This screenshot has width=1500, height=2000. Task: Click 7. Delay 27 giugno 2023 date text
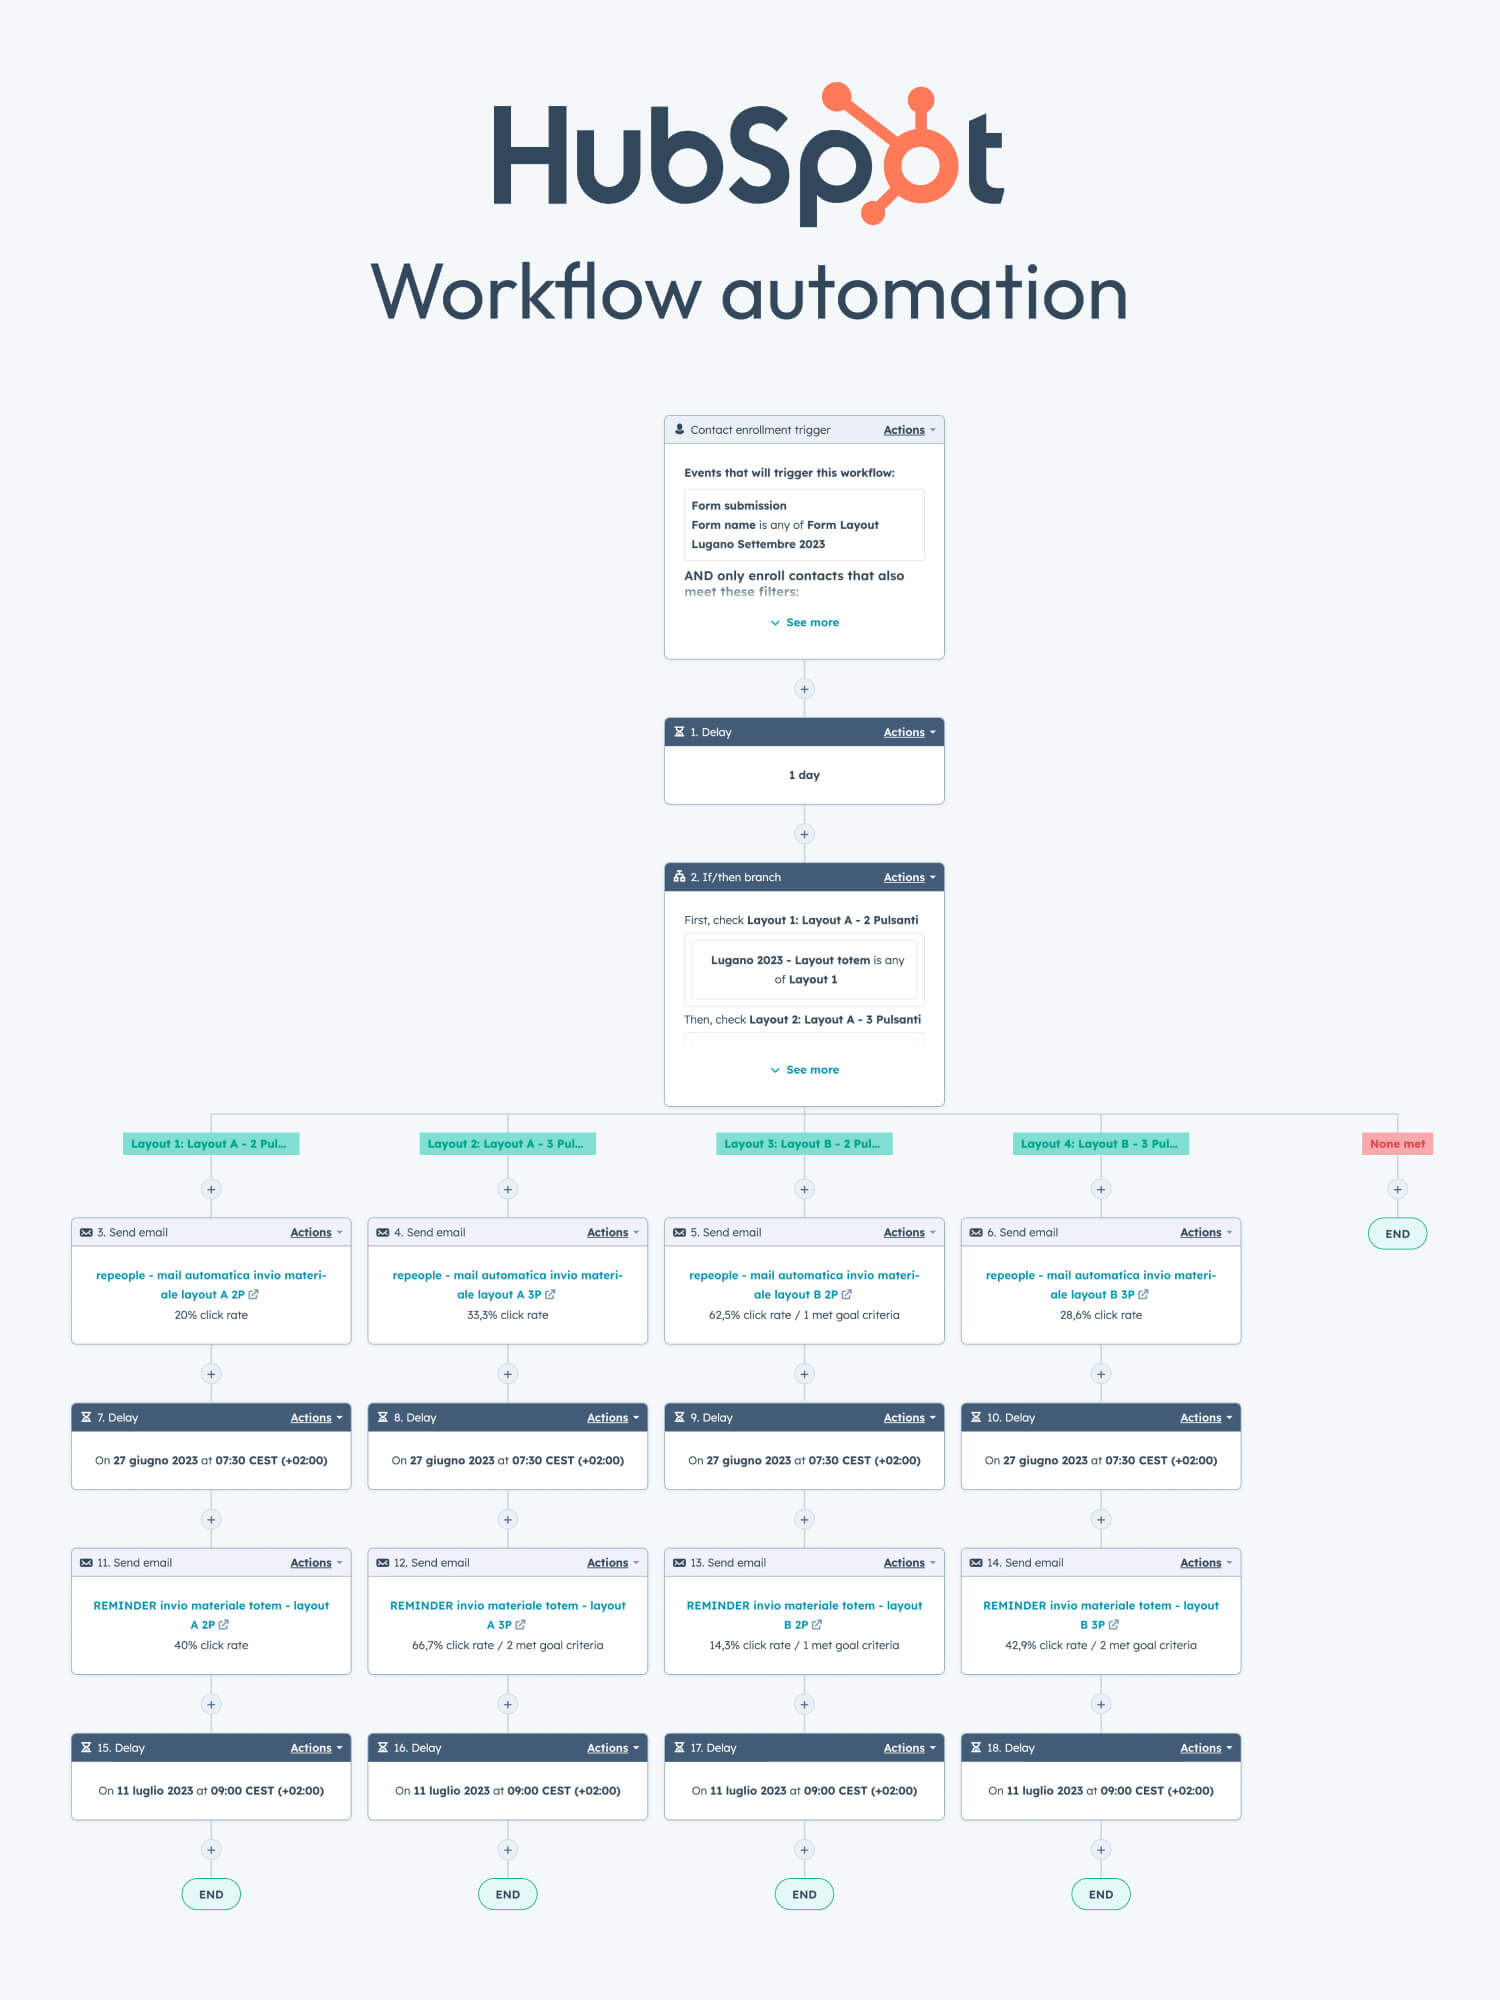211,1460
